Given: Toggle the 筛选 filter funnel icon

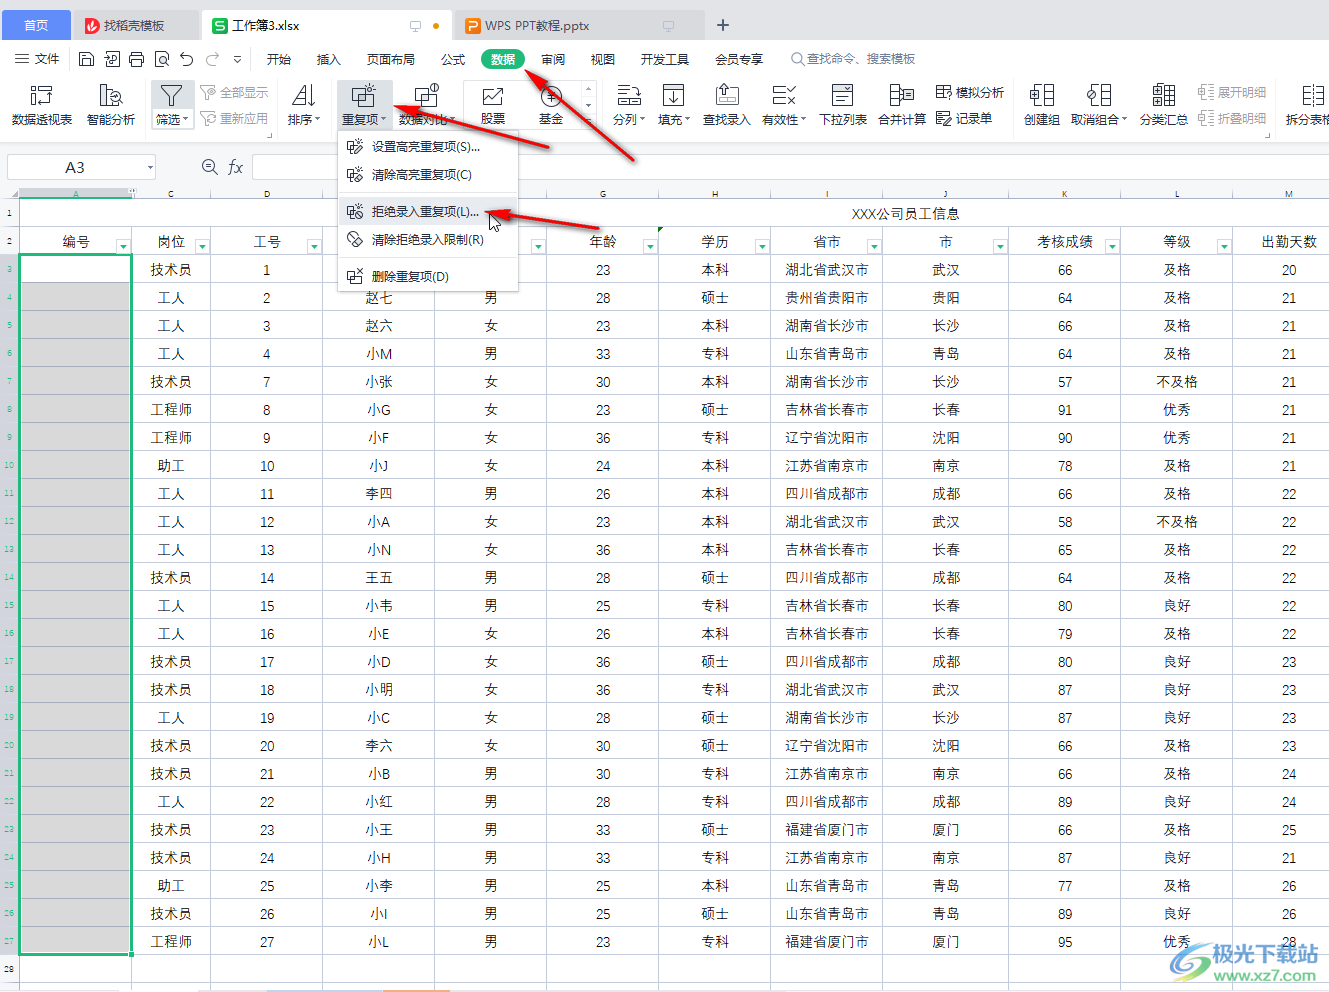Looking at the screenshot, I should click(171, 95).
